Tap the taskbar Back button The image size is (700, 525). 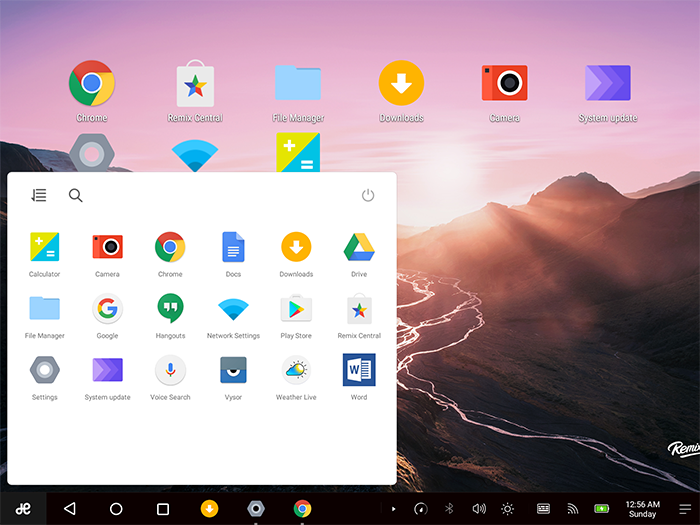tap(70, 508)
